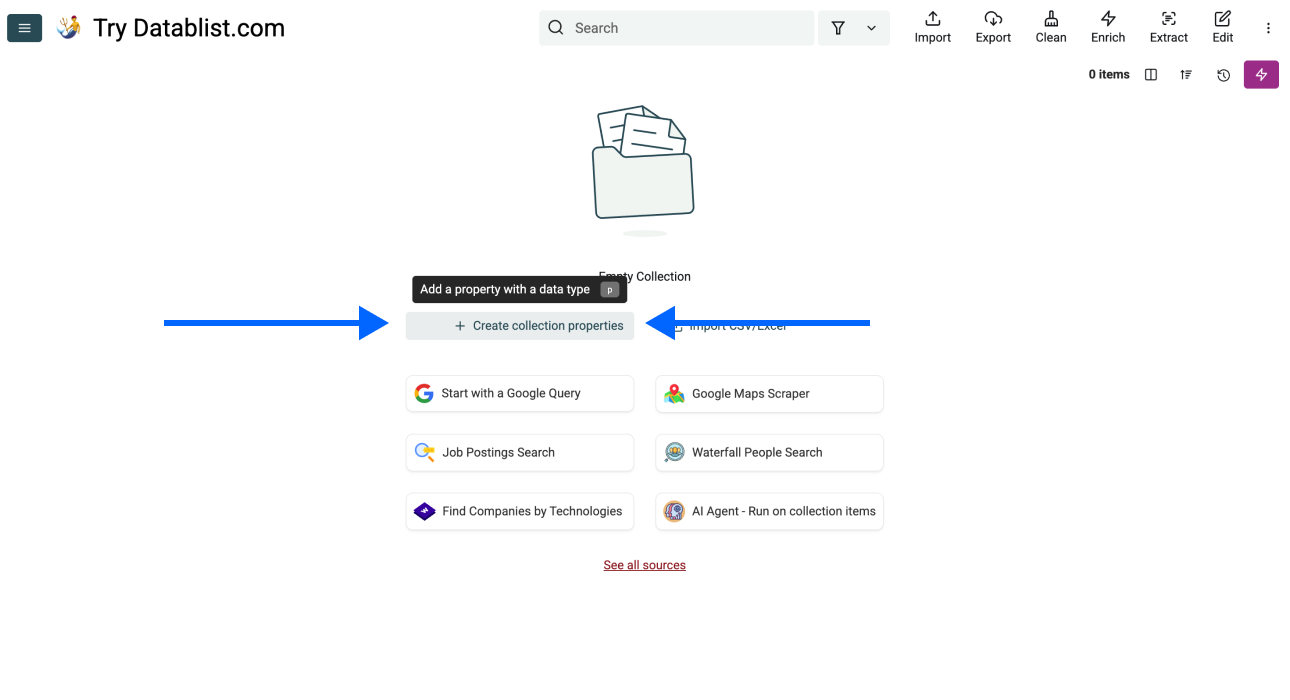This screenshot has width=1290, height=700.
Task: Choose Waterfall People Search source
Action: pos(769,452)
